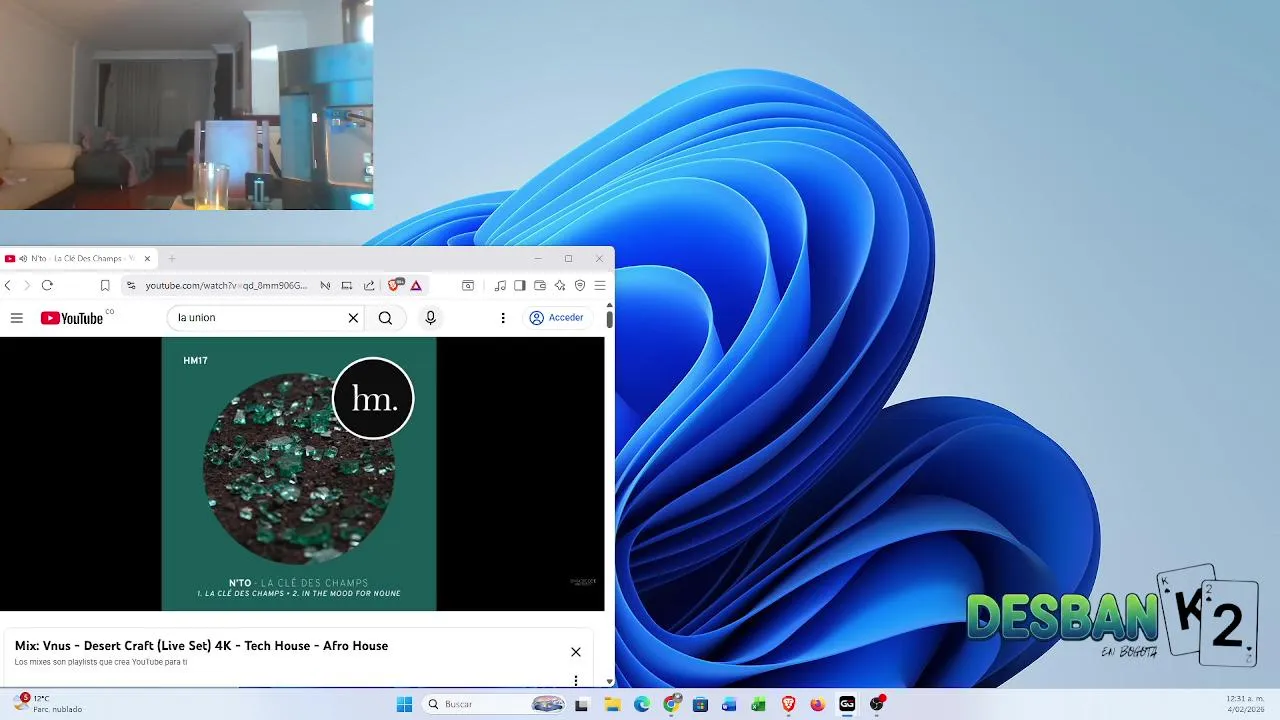Open Word from taskbar
This screenshot has width=1280, height=720.
729,704
